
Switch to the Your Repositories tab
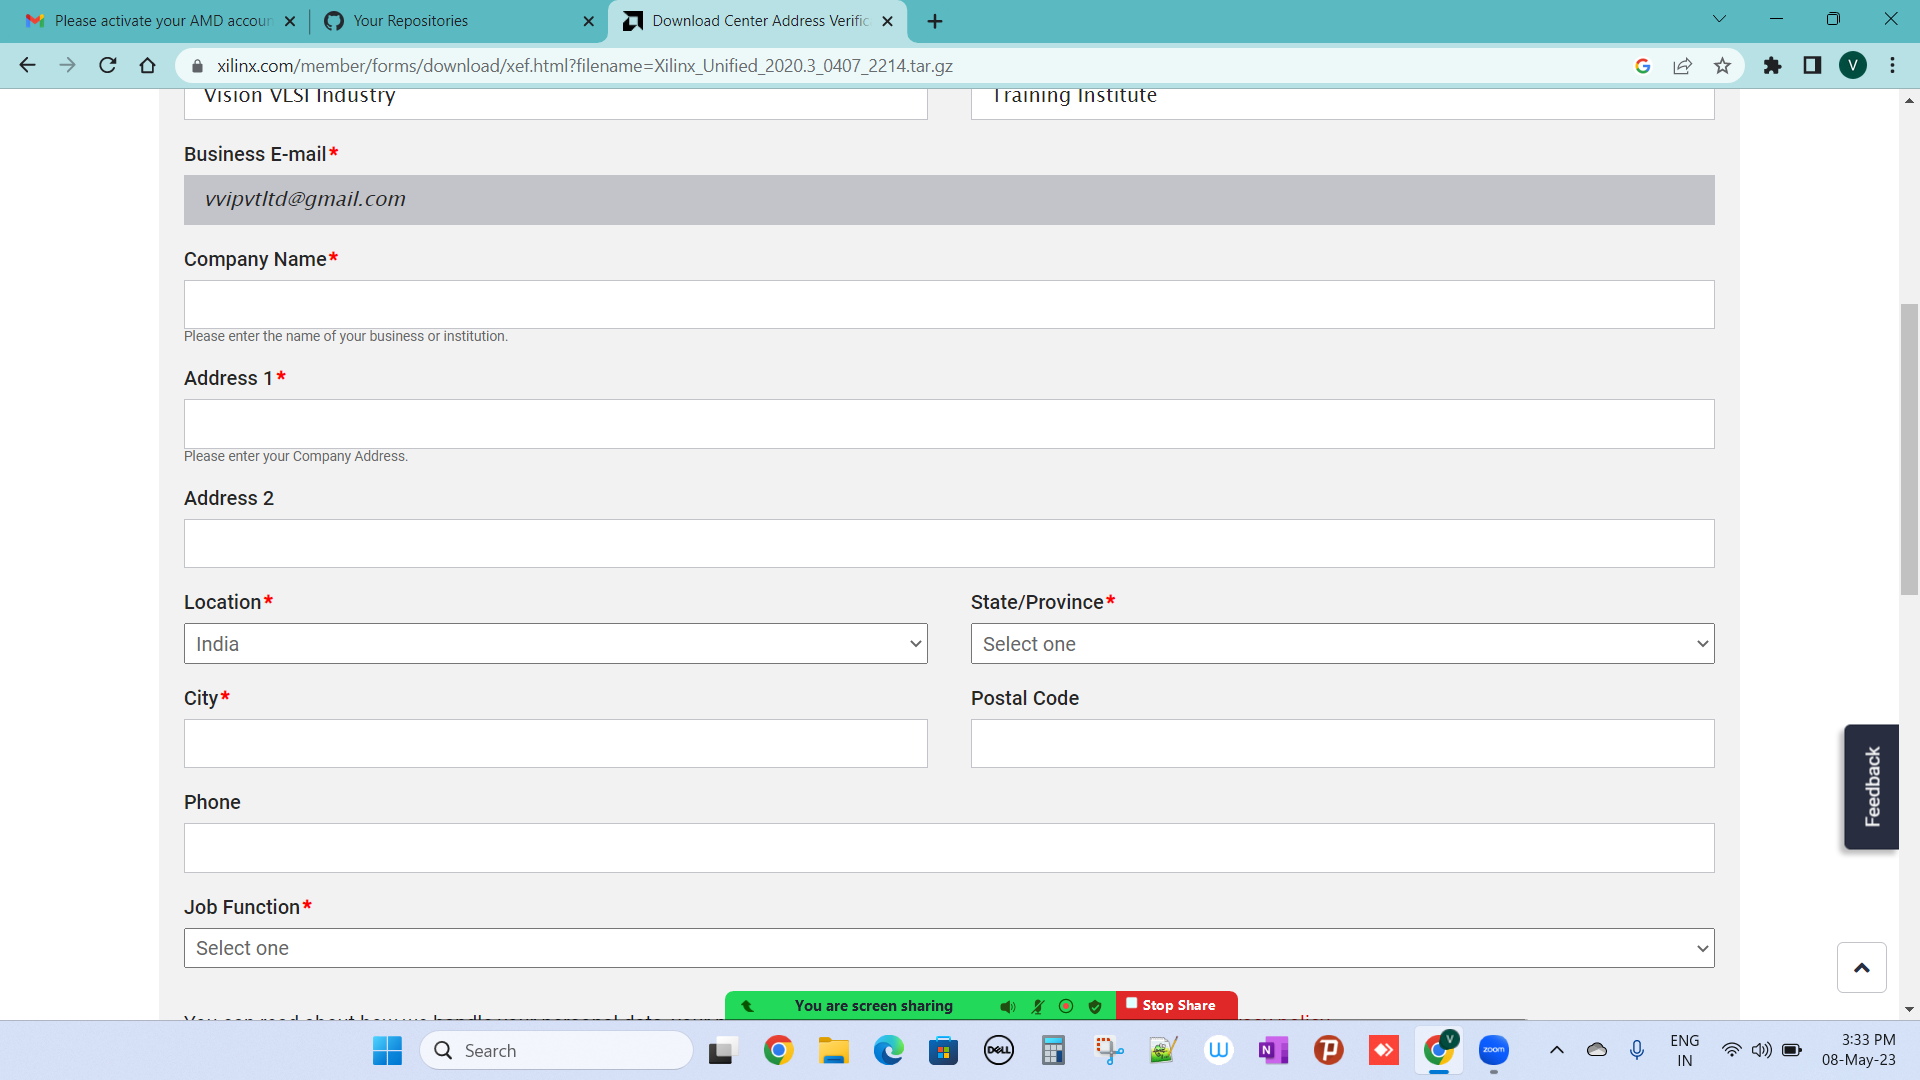456,21
